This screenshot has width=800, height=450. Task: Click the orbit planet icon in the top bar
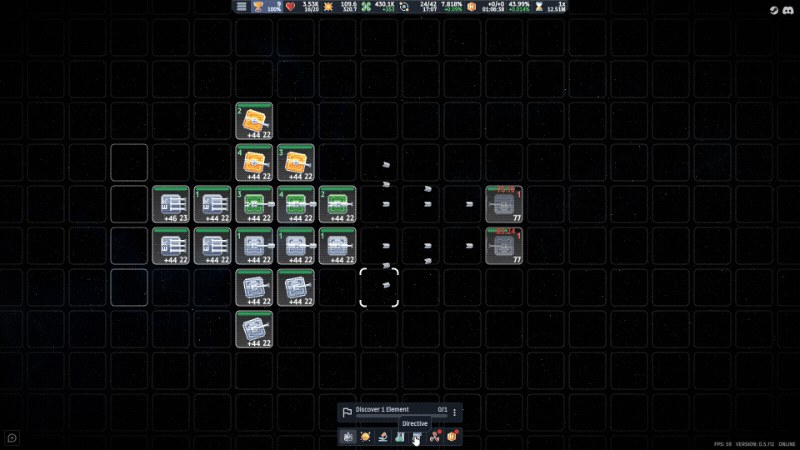click(404, 7)
